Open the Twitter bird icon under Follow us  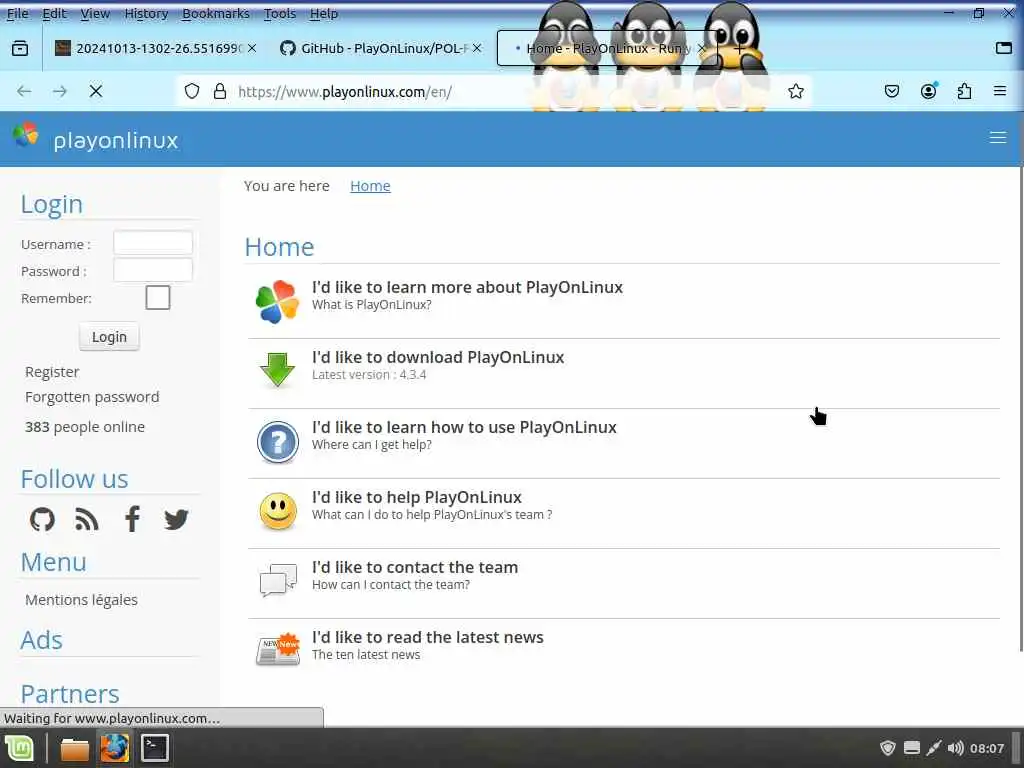point(176,520)
